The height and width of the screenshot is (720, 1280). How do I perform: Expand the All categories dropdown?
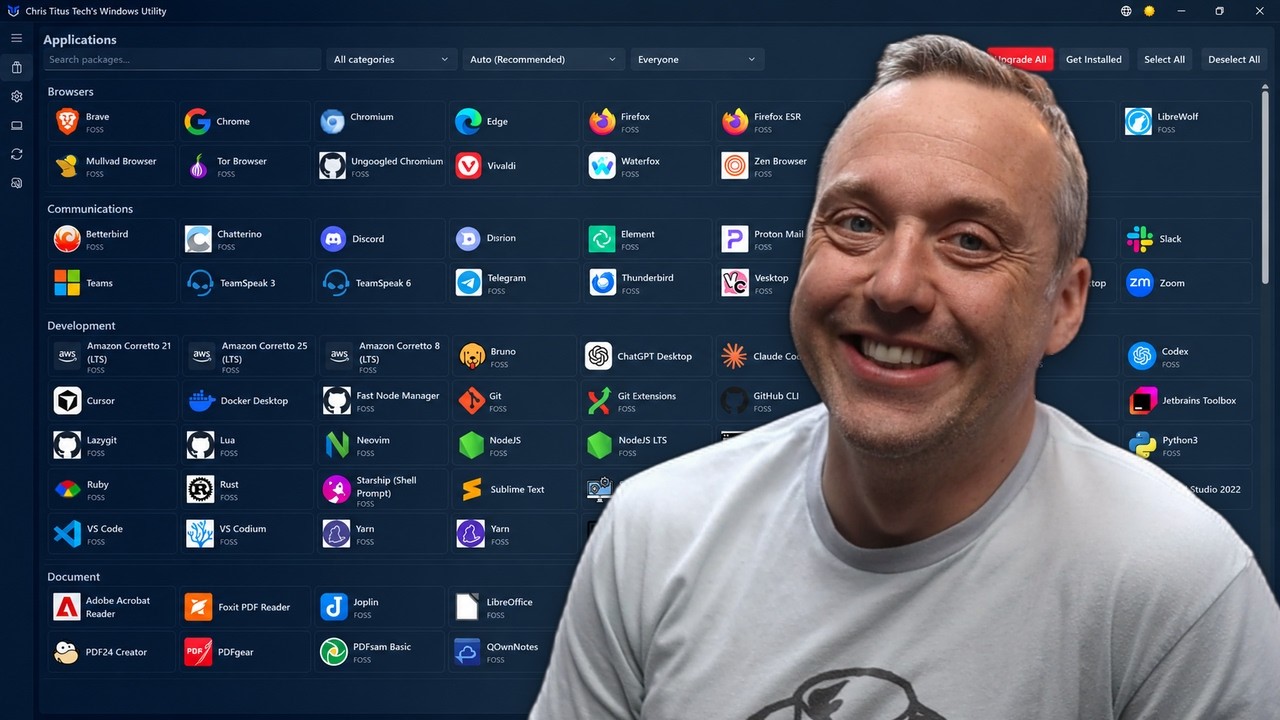tap(391, 59)
